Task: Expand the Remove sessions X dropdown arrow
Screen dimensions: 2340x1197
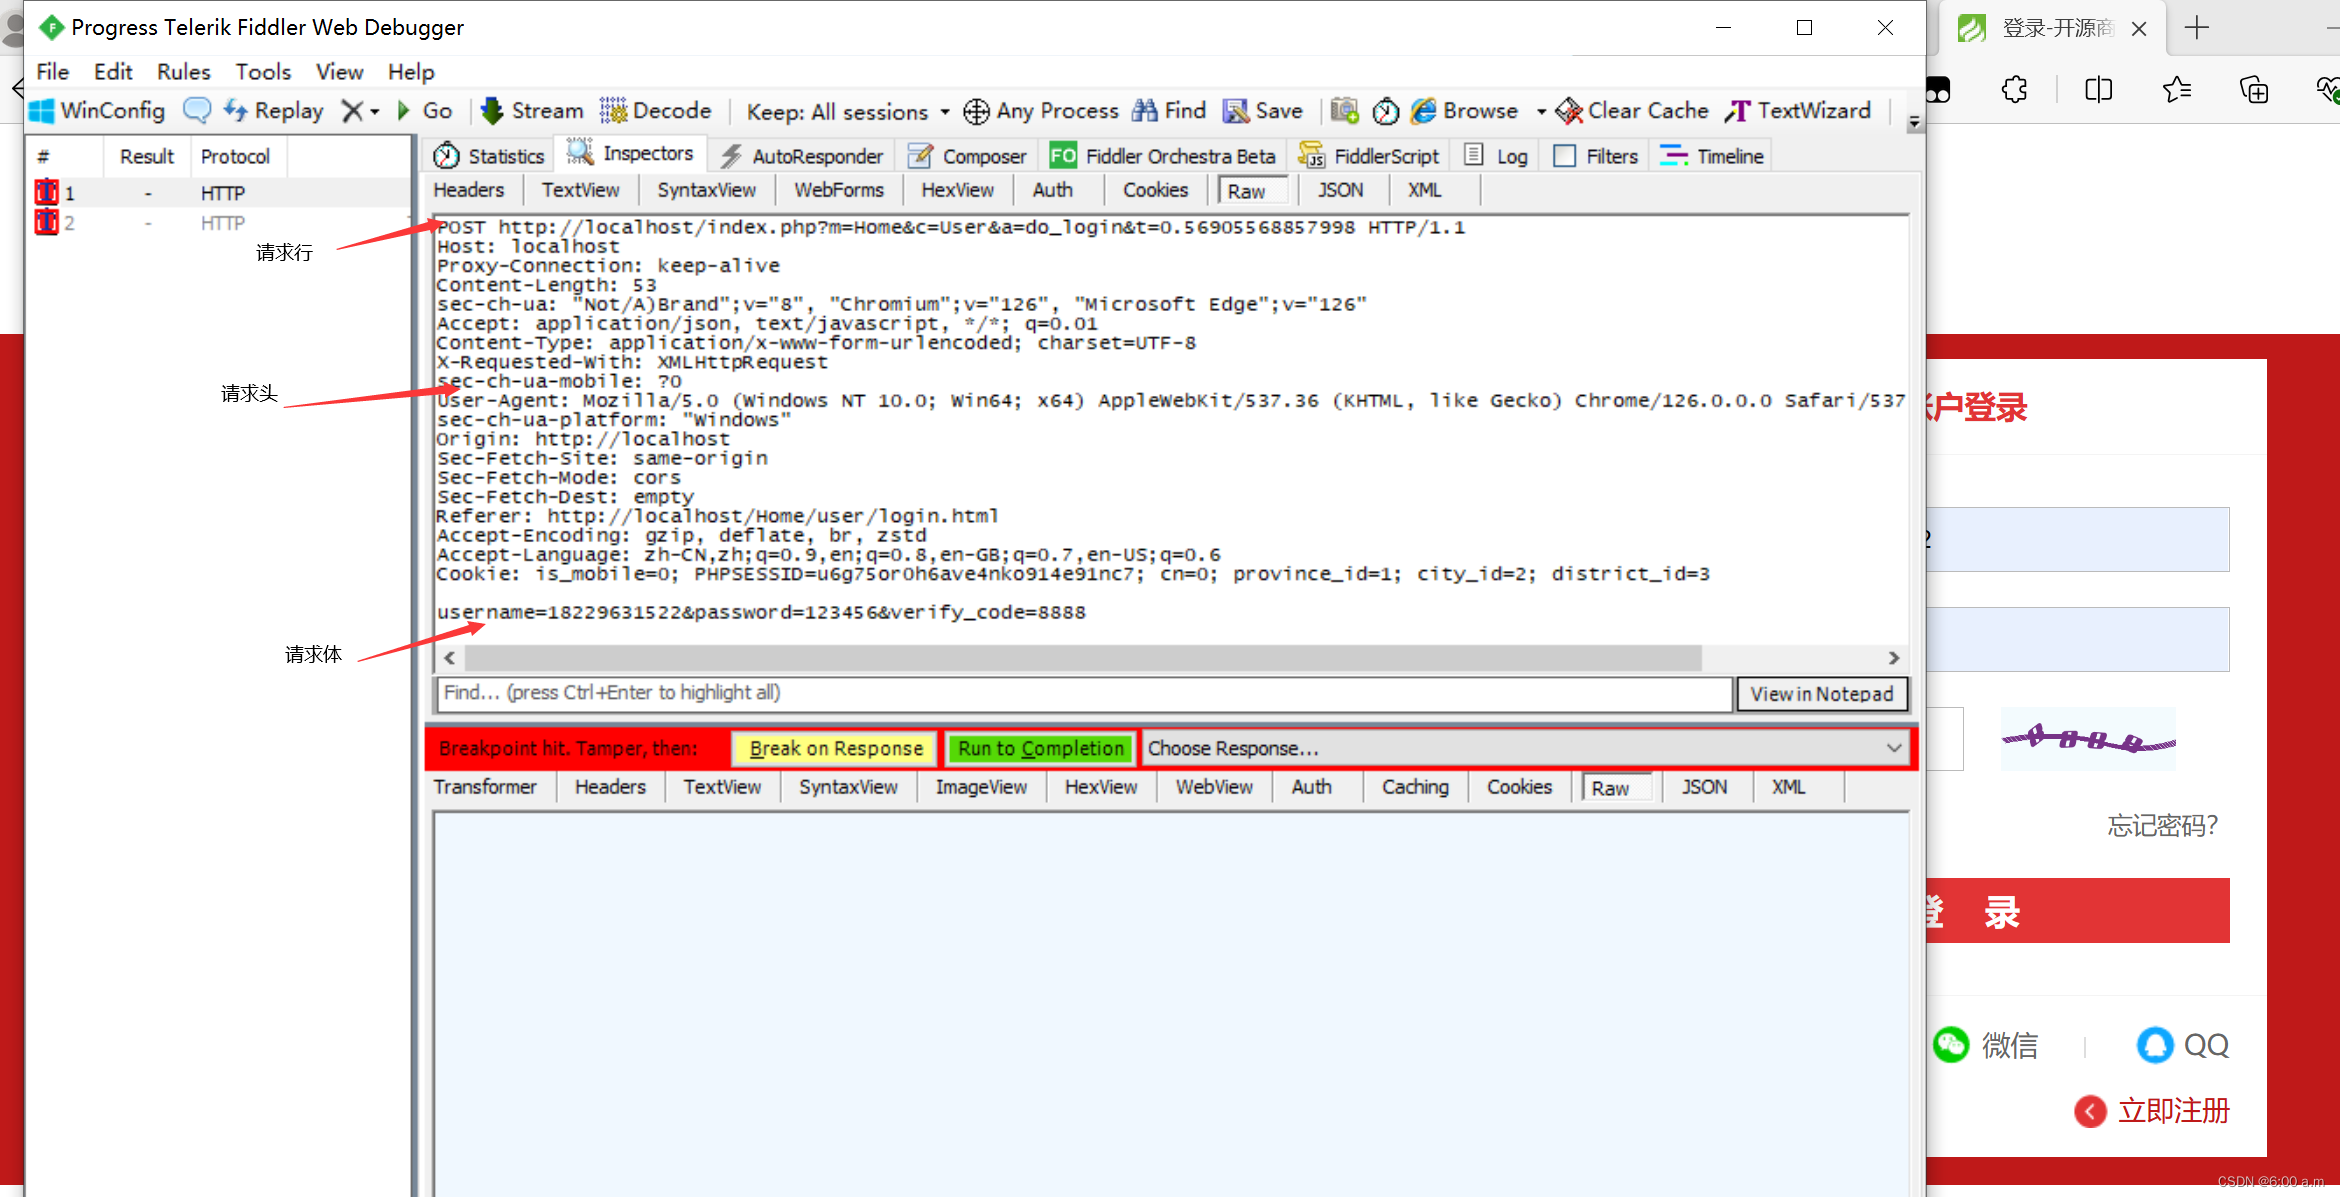Action: pos(375,112)
